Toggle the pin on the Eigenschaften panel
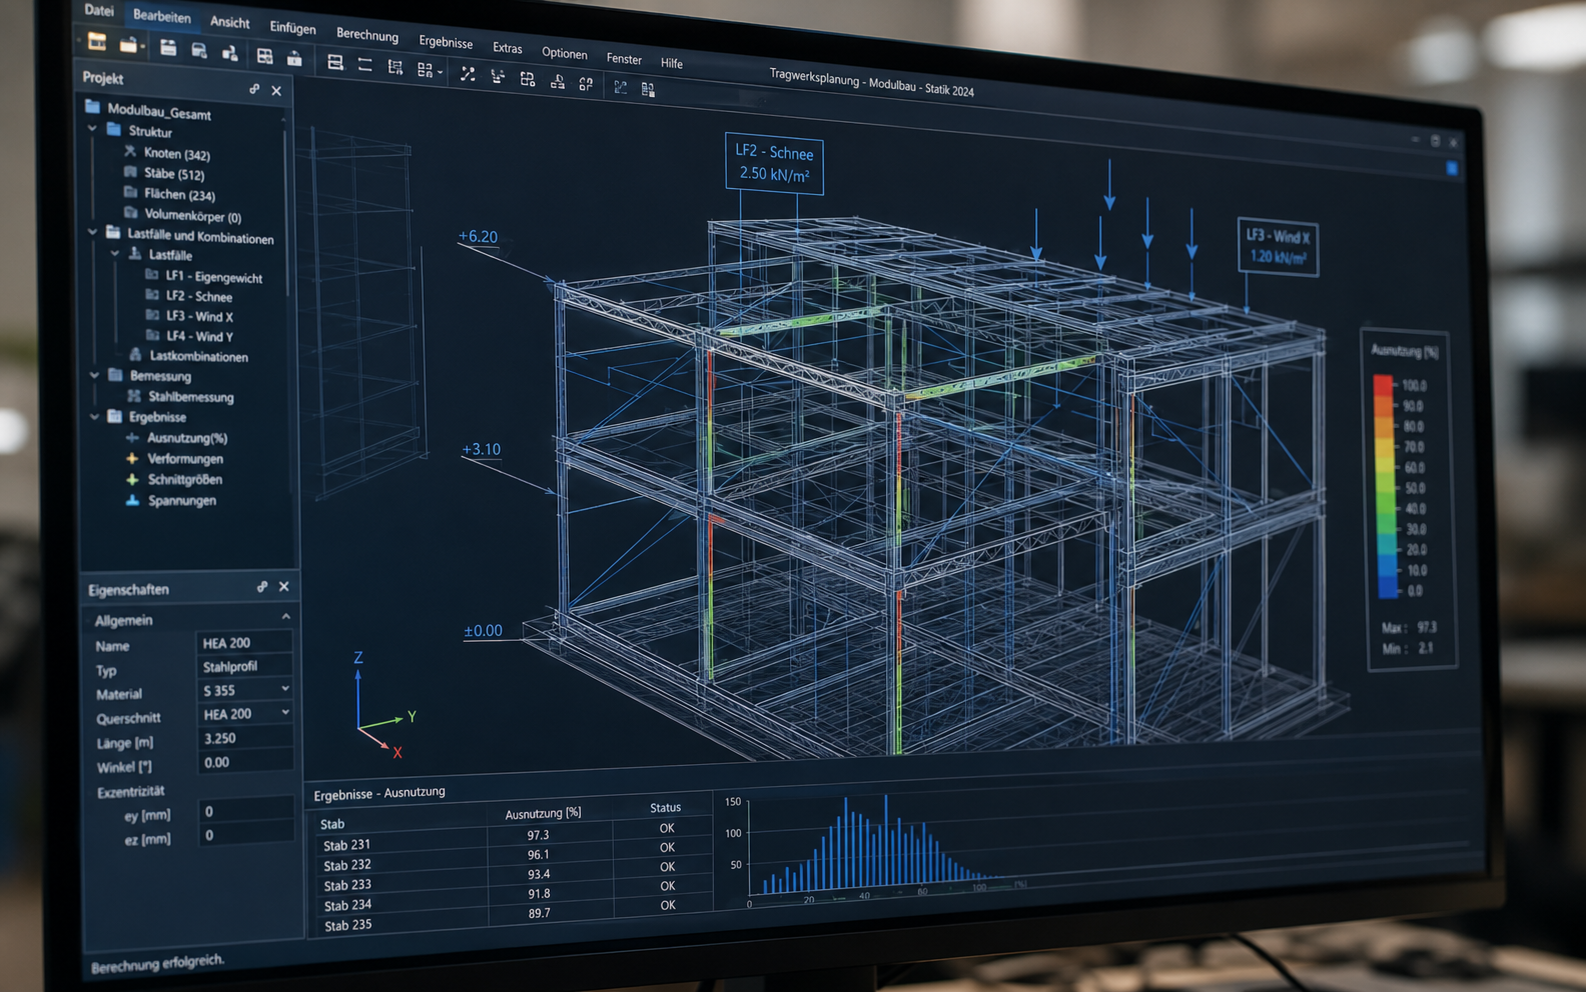The width and height of the screenshot is (1586, 992). 262,587
